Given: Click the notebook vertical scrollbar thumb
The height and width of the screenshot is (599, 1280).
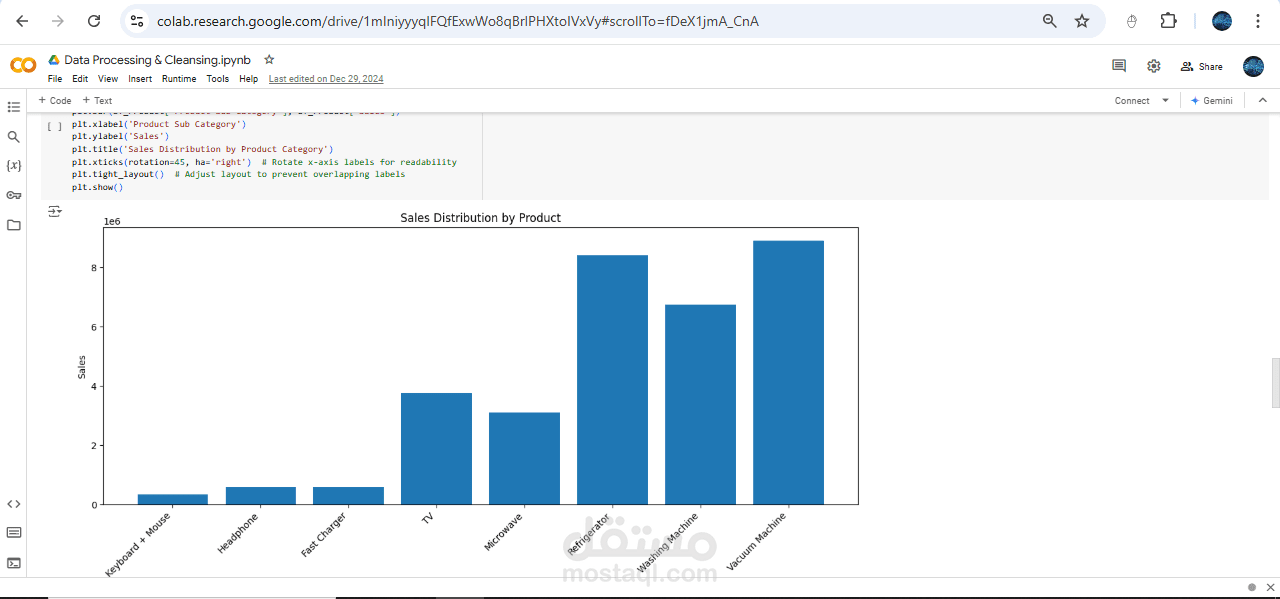Looking at the screenshot, I should [1275, 383].
